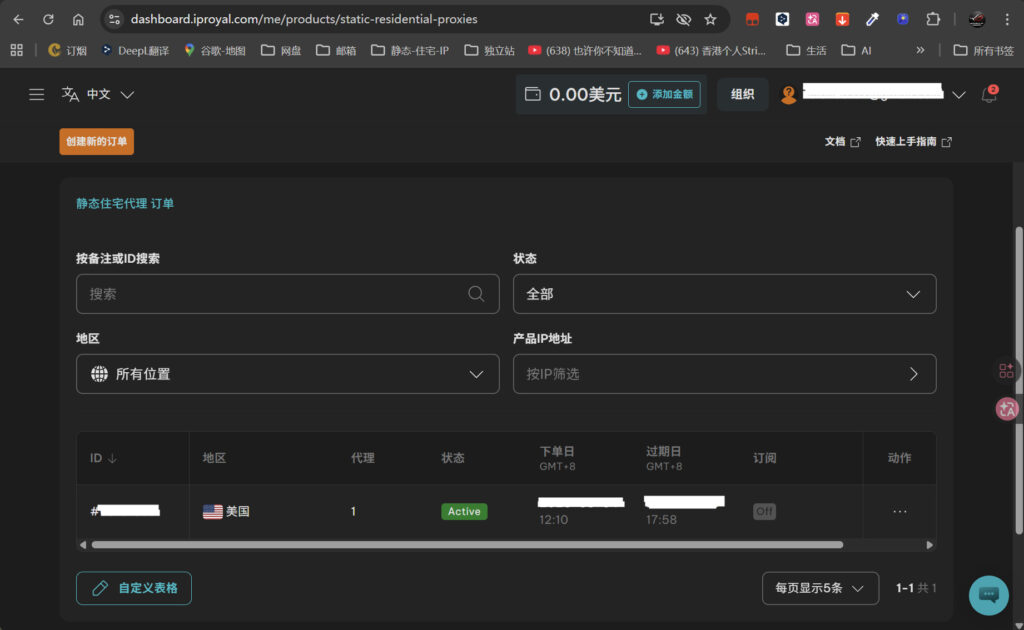Click the wallet balance icon

[x=533, y=95]
